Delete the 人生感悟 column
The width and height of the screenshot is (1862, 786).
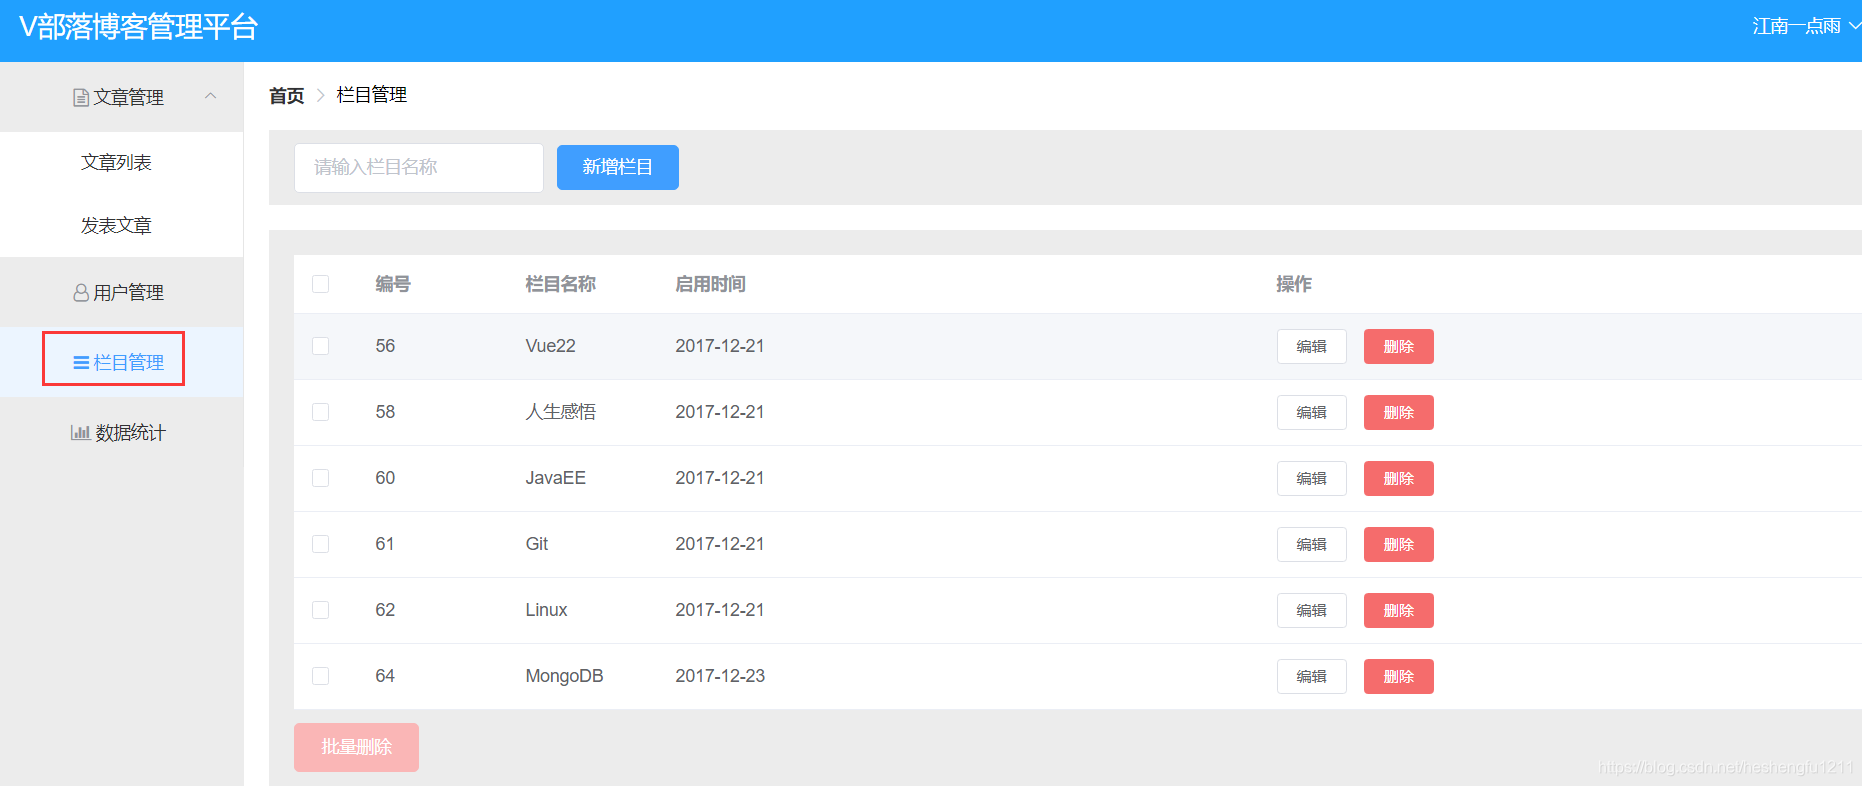(x=1399, y=413)
